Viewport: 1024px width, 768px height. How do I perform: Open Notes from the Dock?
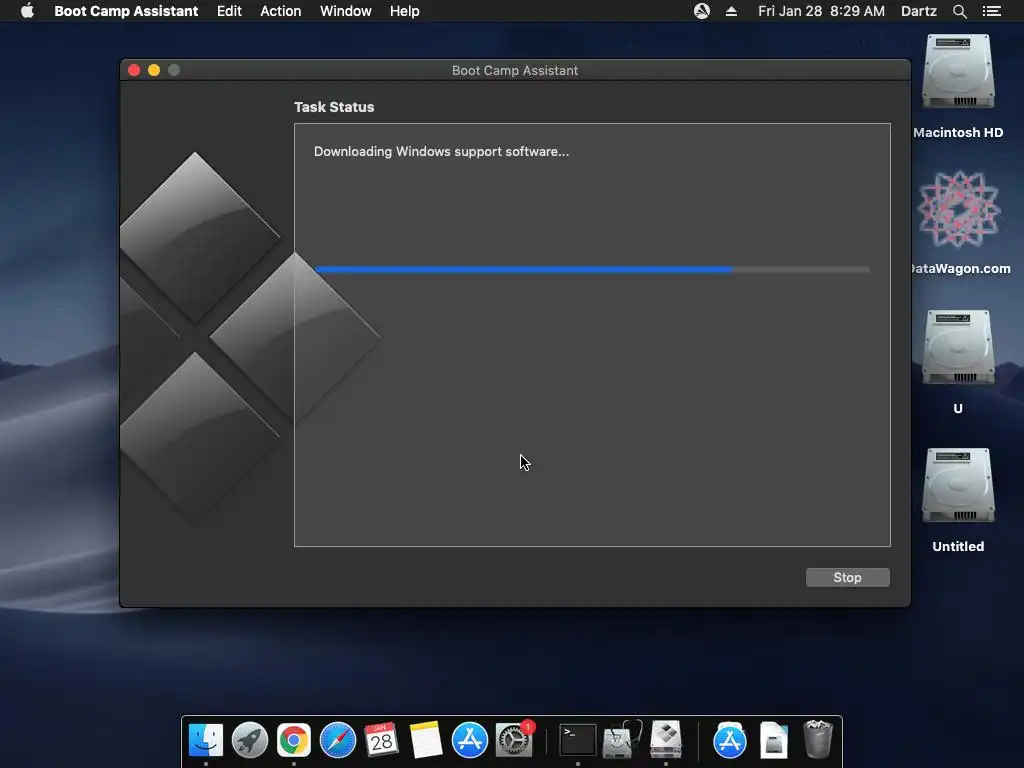(x=425, y=741)
